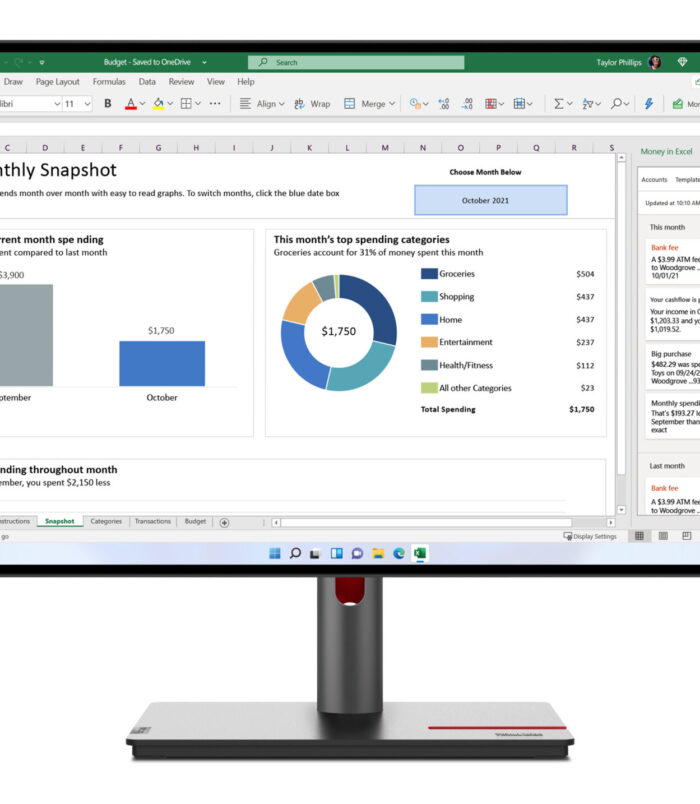This screenshot has width=700, height=804.
Task: Switch to Page Layout view icon in status bar
Action: (x=663, y=536)
